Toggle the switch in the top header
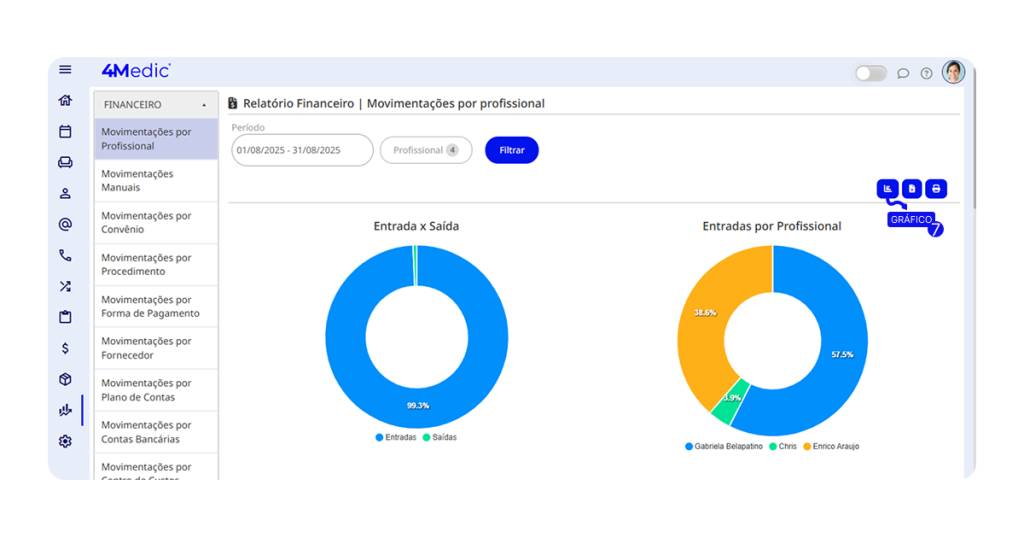The height and width of the screenshot is (538, 1024). tap(870, 73)
